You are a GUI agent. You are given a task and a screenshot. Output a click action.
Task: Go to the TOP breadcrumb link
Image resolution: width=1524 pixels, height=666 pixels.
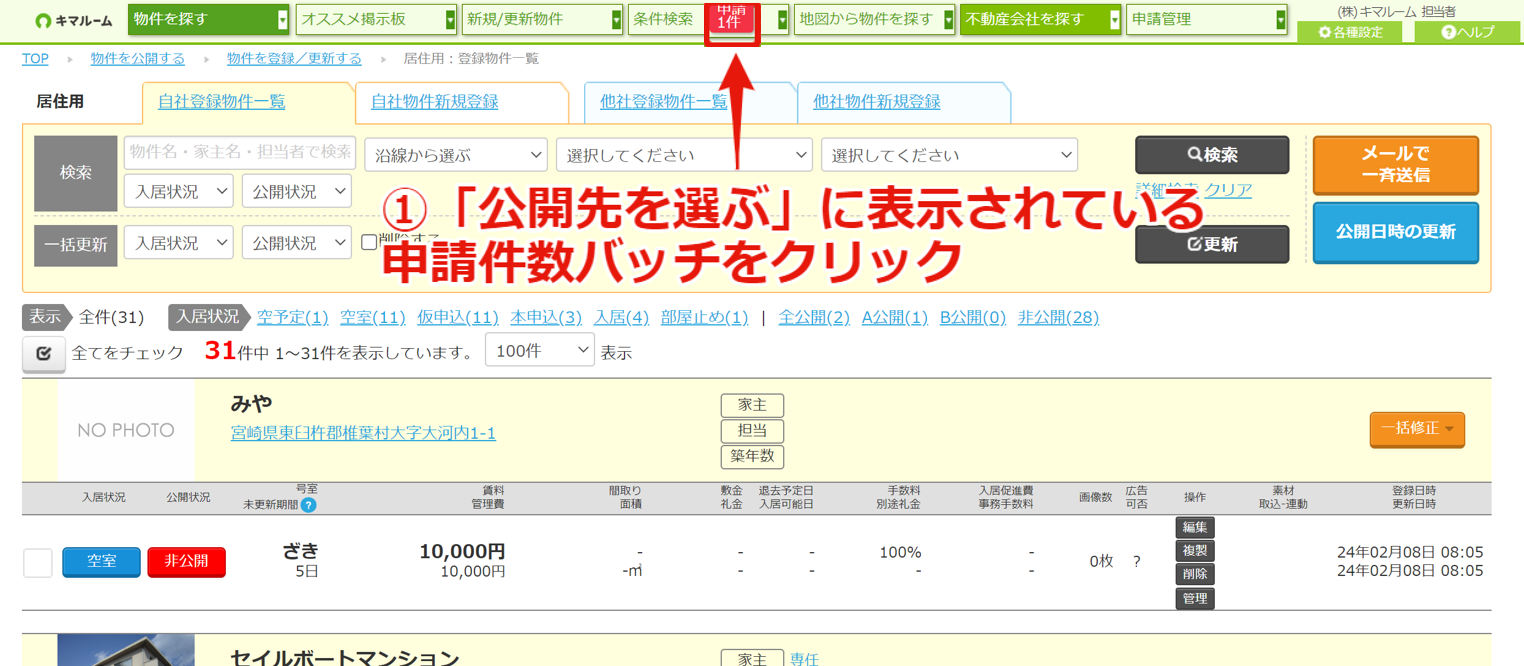coord(35,59)
